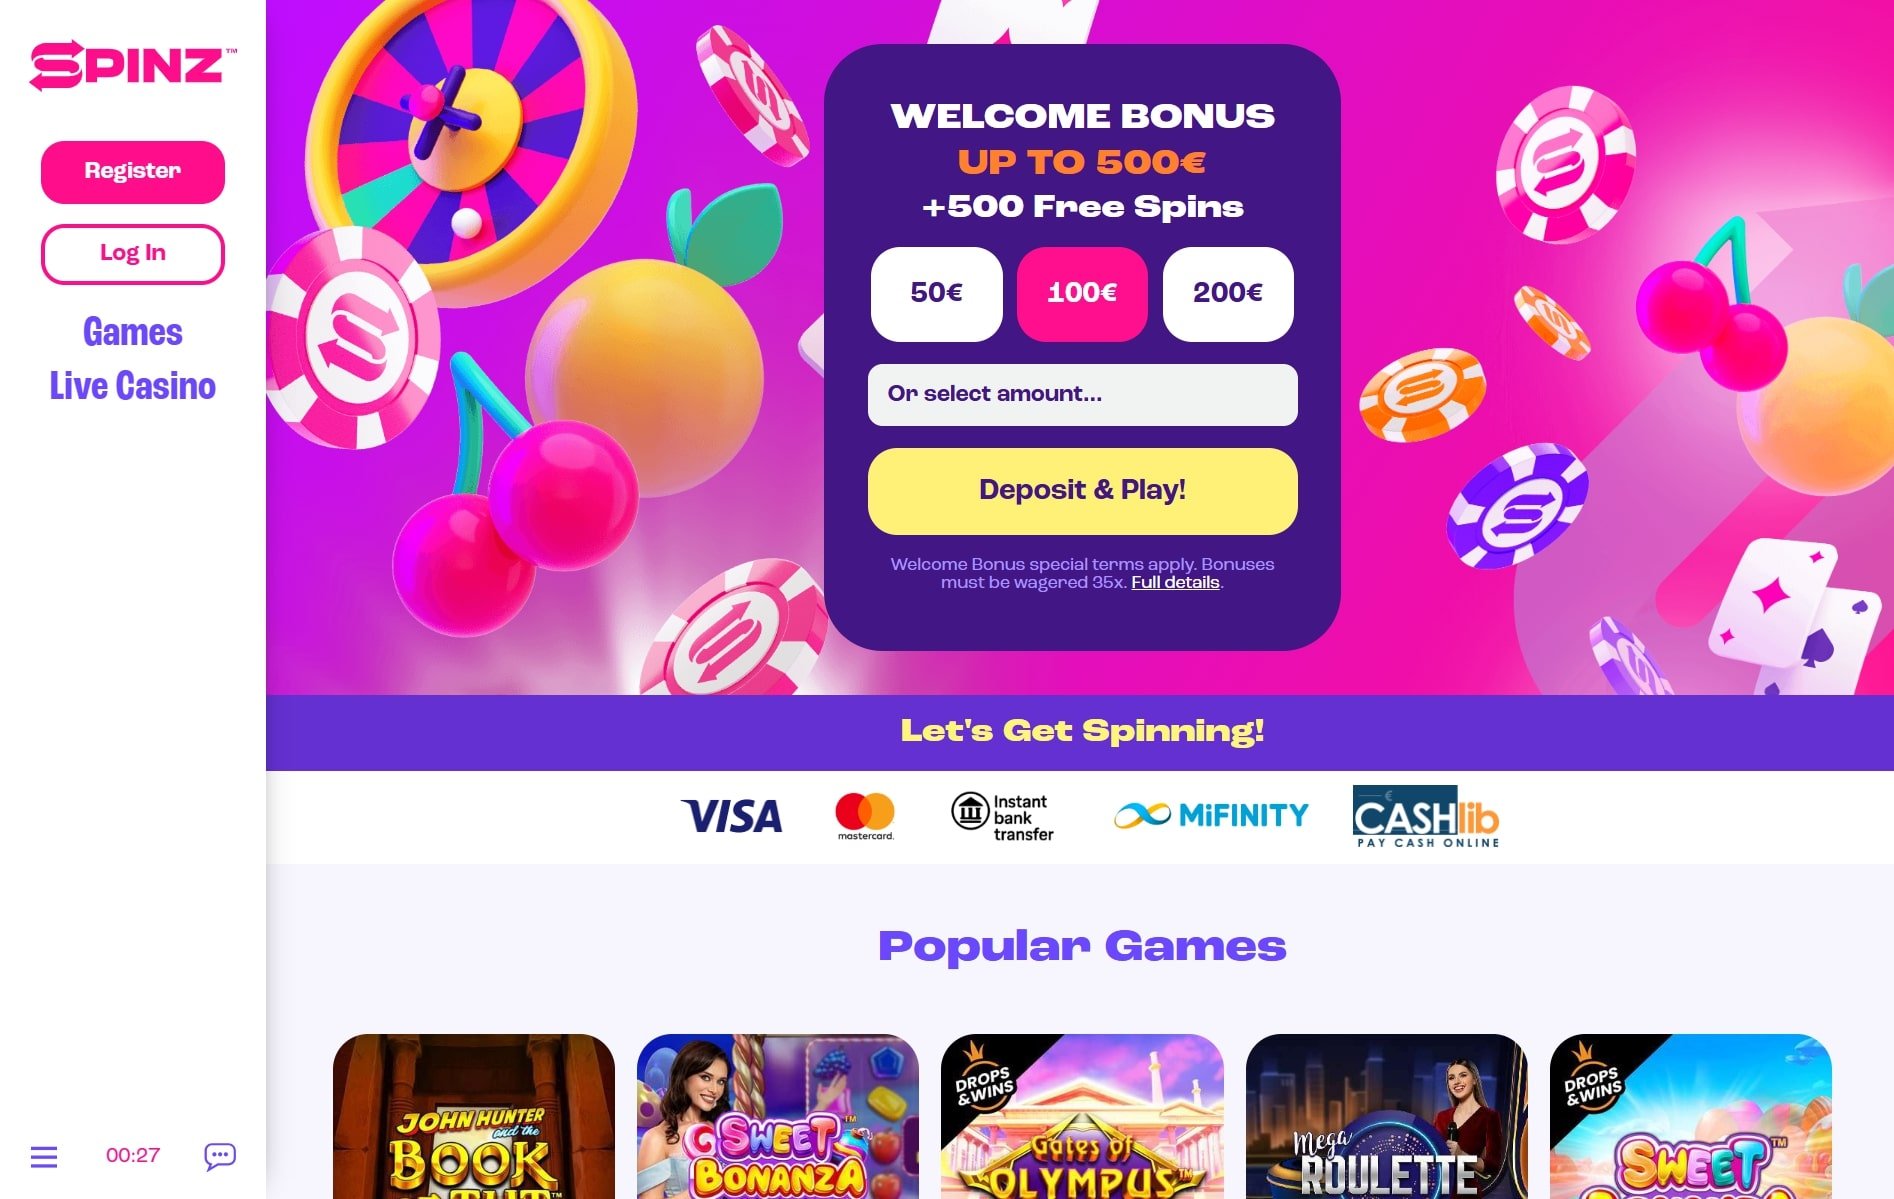Open the 'Or select amount...' dropdown
Image resolution: width=1894 pixels, height=1199 pixels.
(1082, 394)
